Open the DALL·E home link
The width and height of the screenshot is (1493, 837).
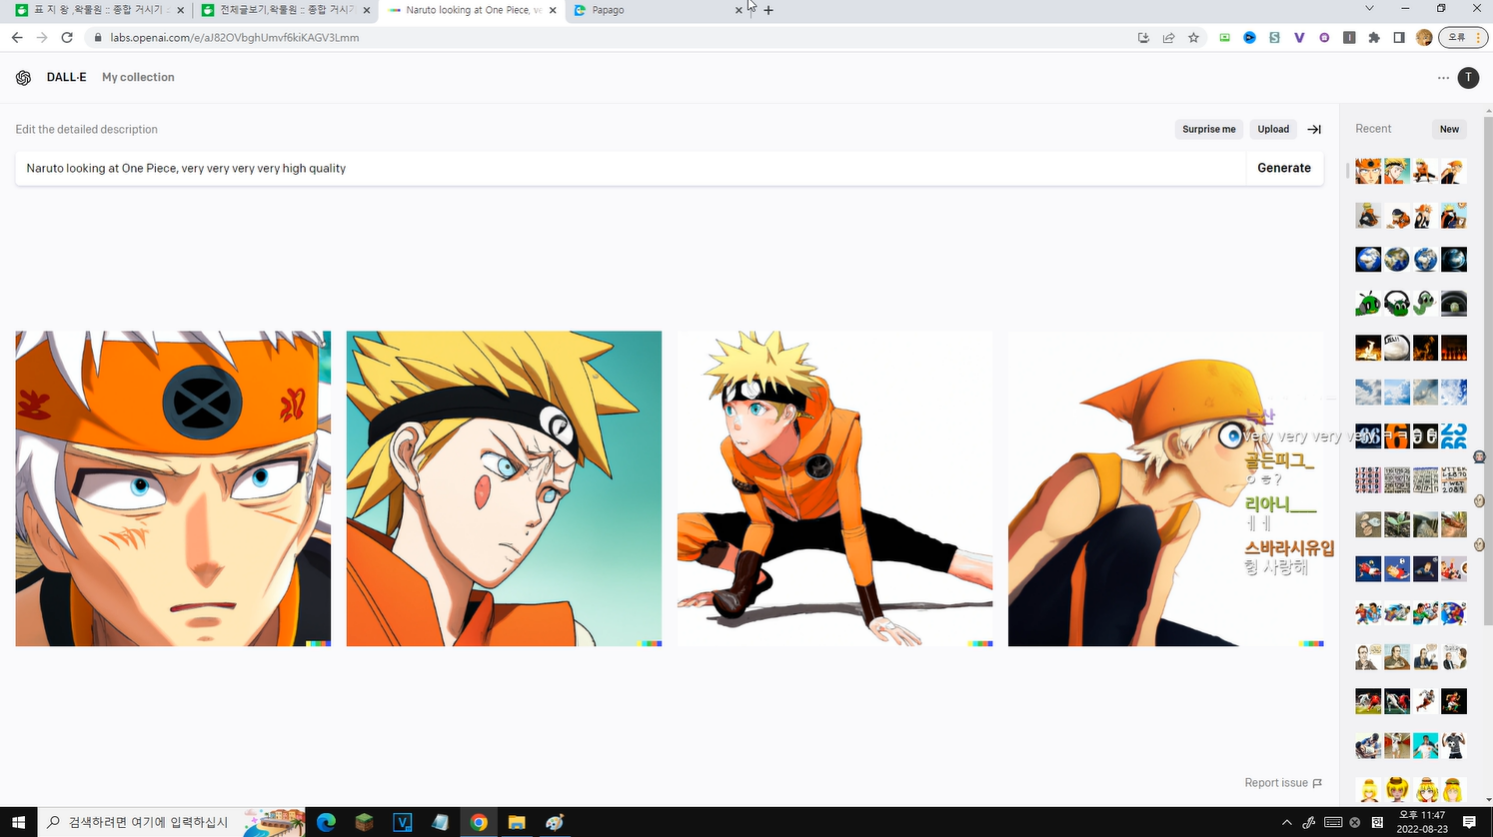click(x=66, y=77)
